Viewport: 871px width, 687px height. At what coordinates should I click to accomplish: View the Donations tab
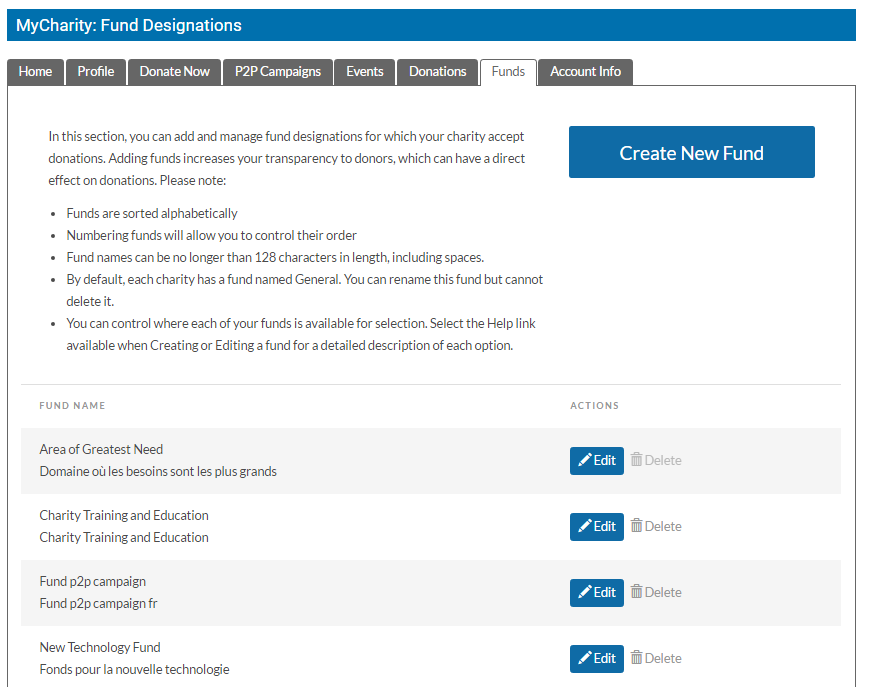pyautogui.click(x=438, y=72)
